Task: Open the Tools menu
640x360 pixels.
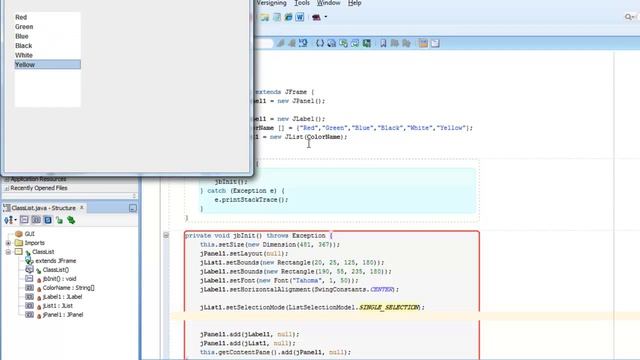Action: [x=302, y=3]
